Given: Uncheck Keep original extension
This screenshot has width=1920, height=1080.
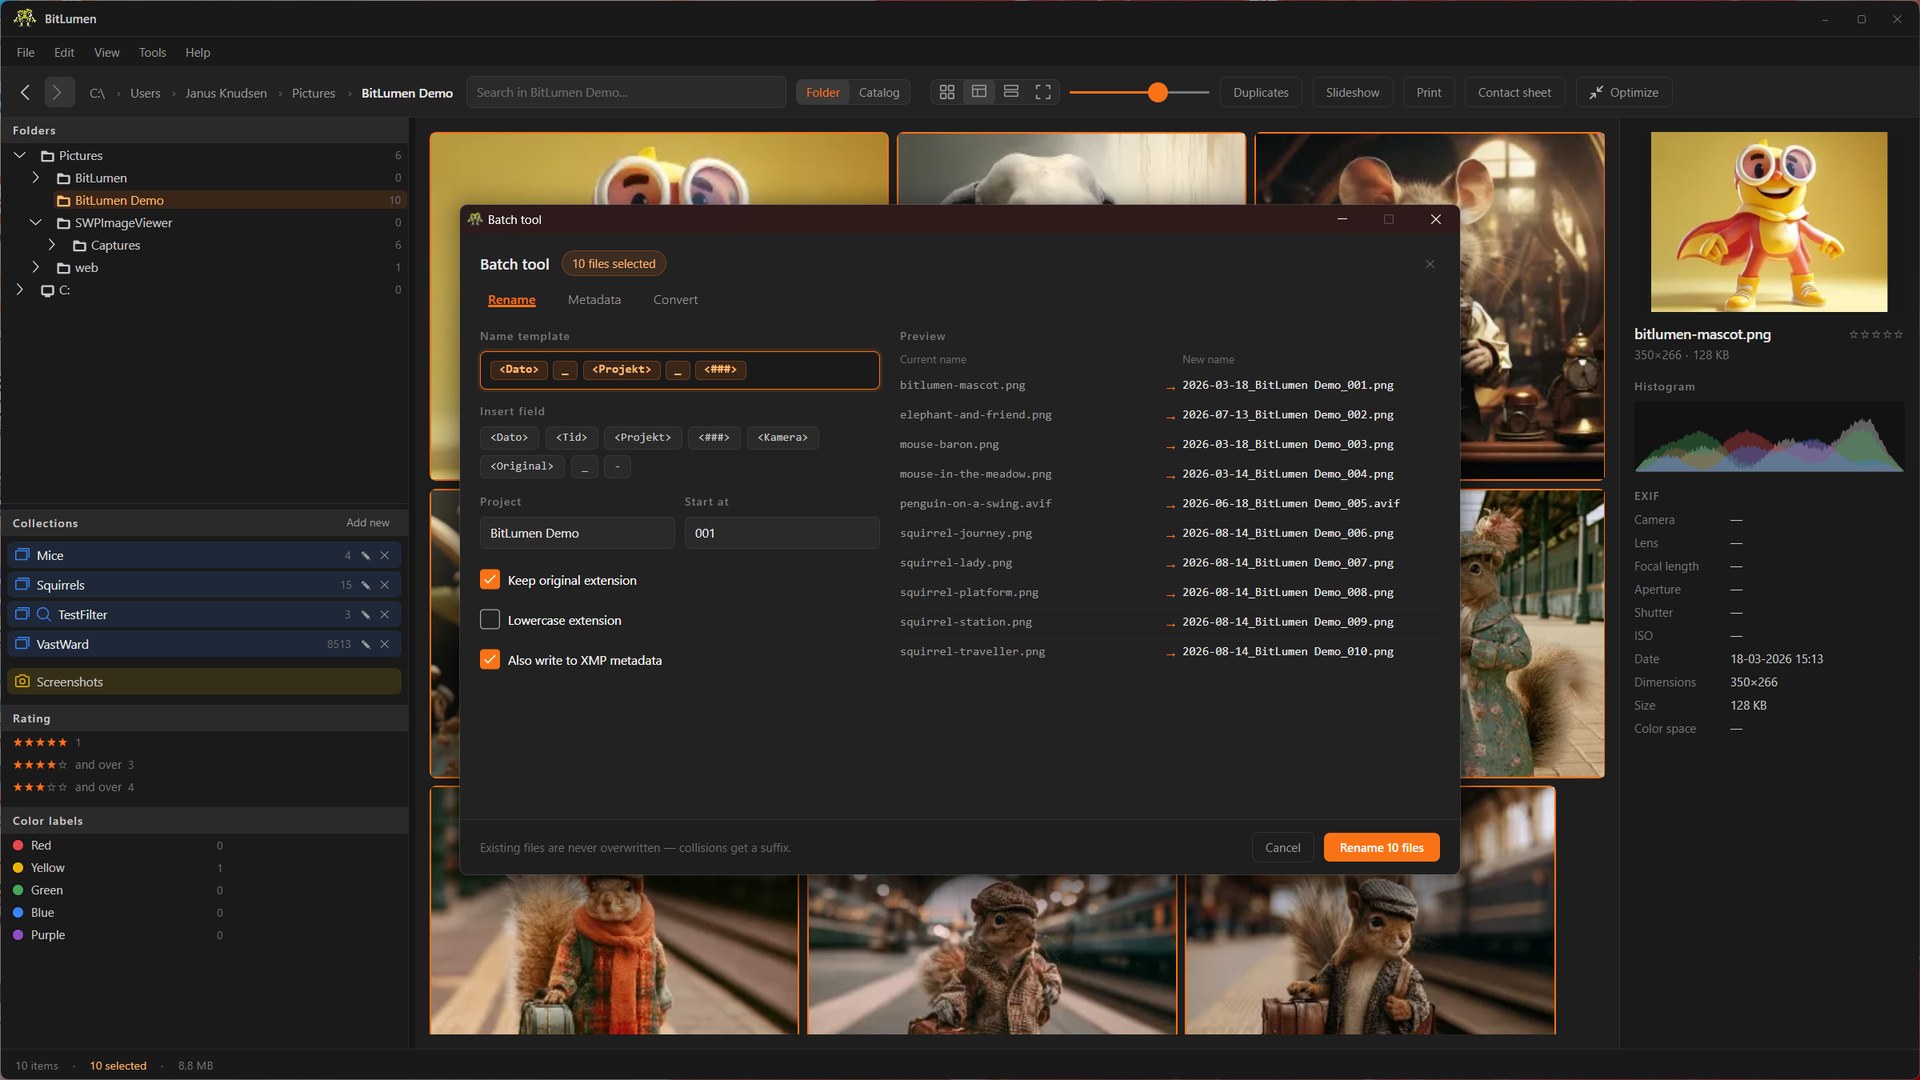Looking at the screenshot, I should click(x=490, y=580).
